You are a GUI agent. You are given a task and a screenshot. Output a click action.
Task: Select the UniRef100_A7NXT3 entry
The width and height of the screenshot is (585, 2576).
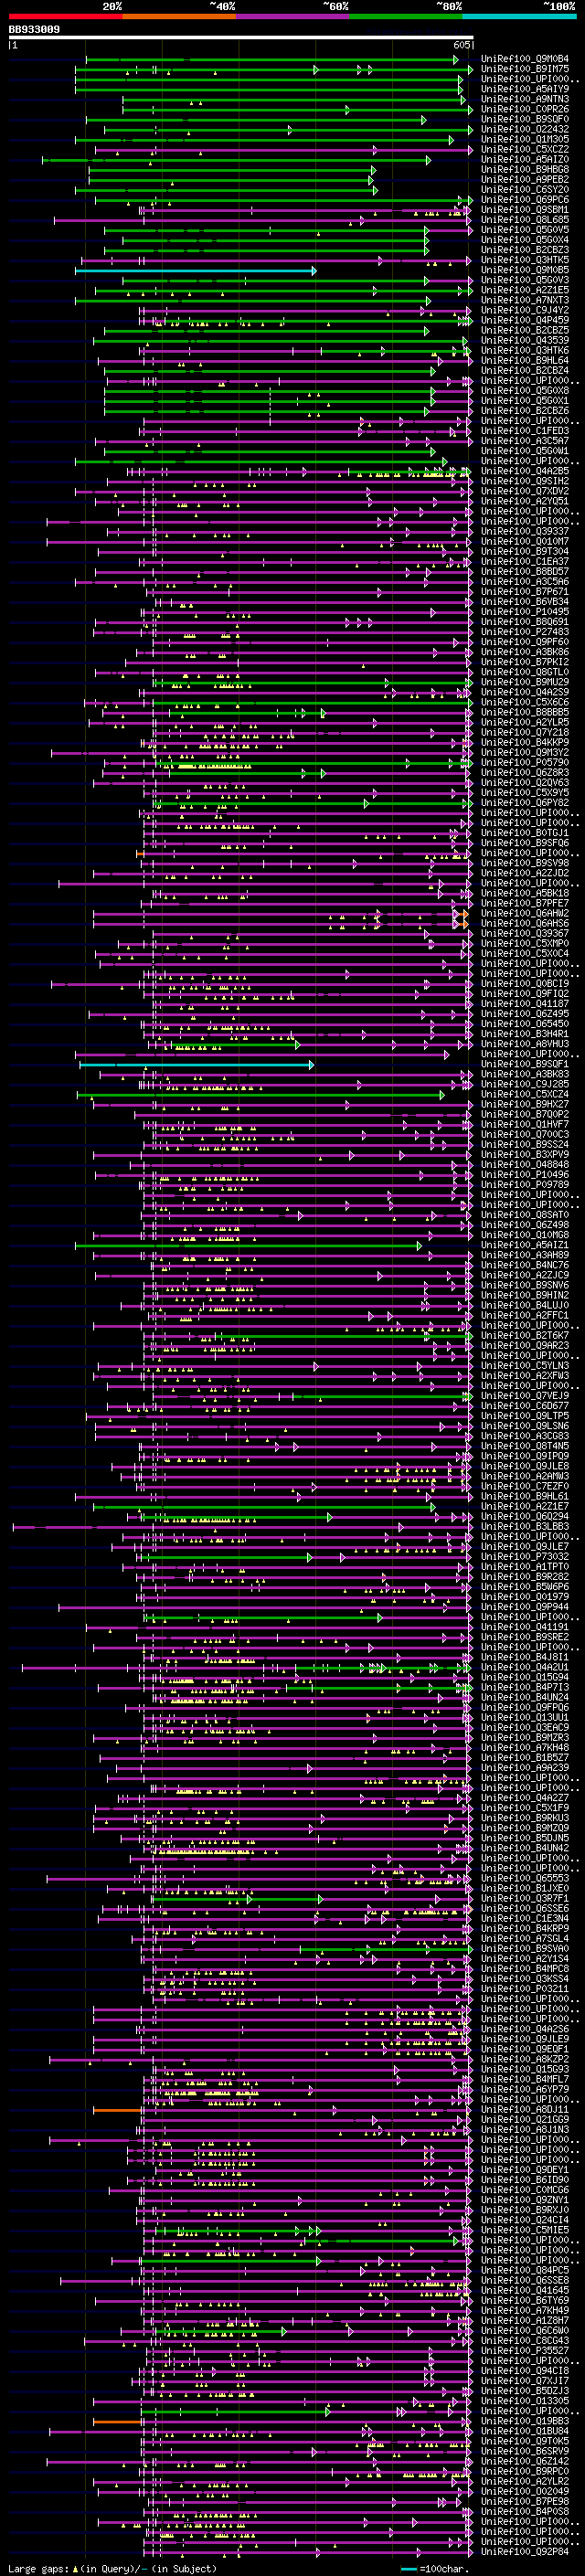[x=525, y=300]
